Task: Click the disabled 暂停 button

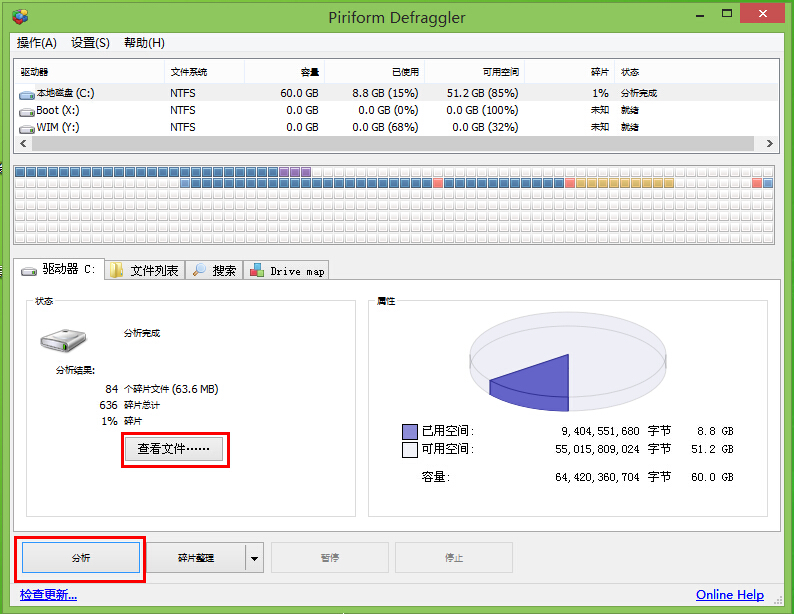Action: [x=330, y=558]
